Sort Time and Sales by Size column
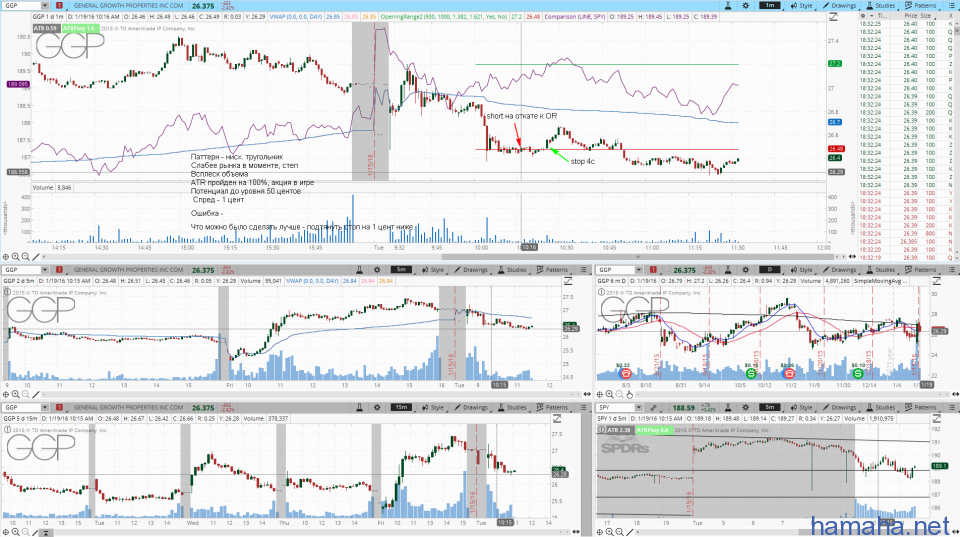Image resolution: width=960 pixels, height=537 pixels. click(926, 15)
